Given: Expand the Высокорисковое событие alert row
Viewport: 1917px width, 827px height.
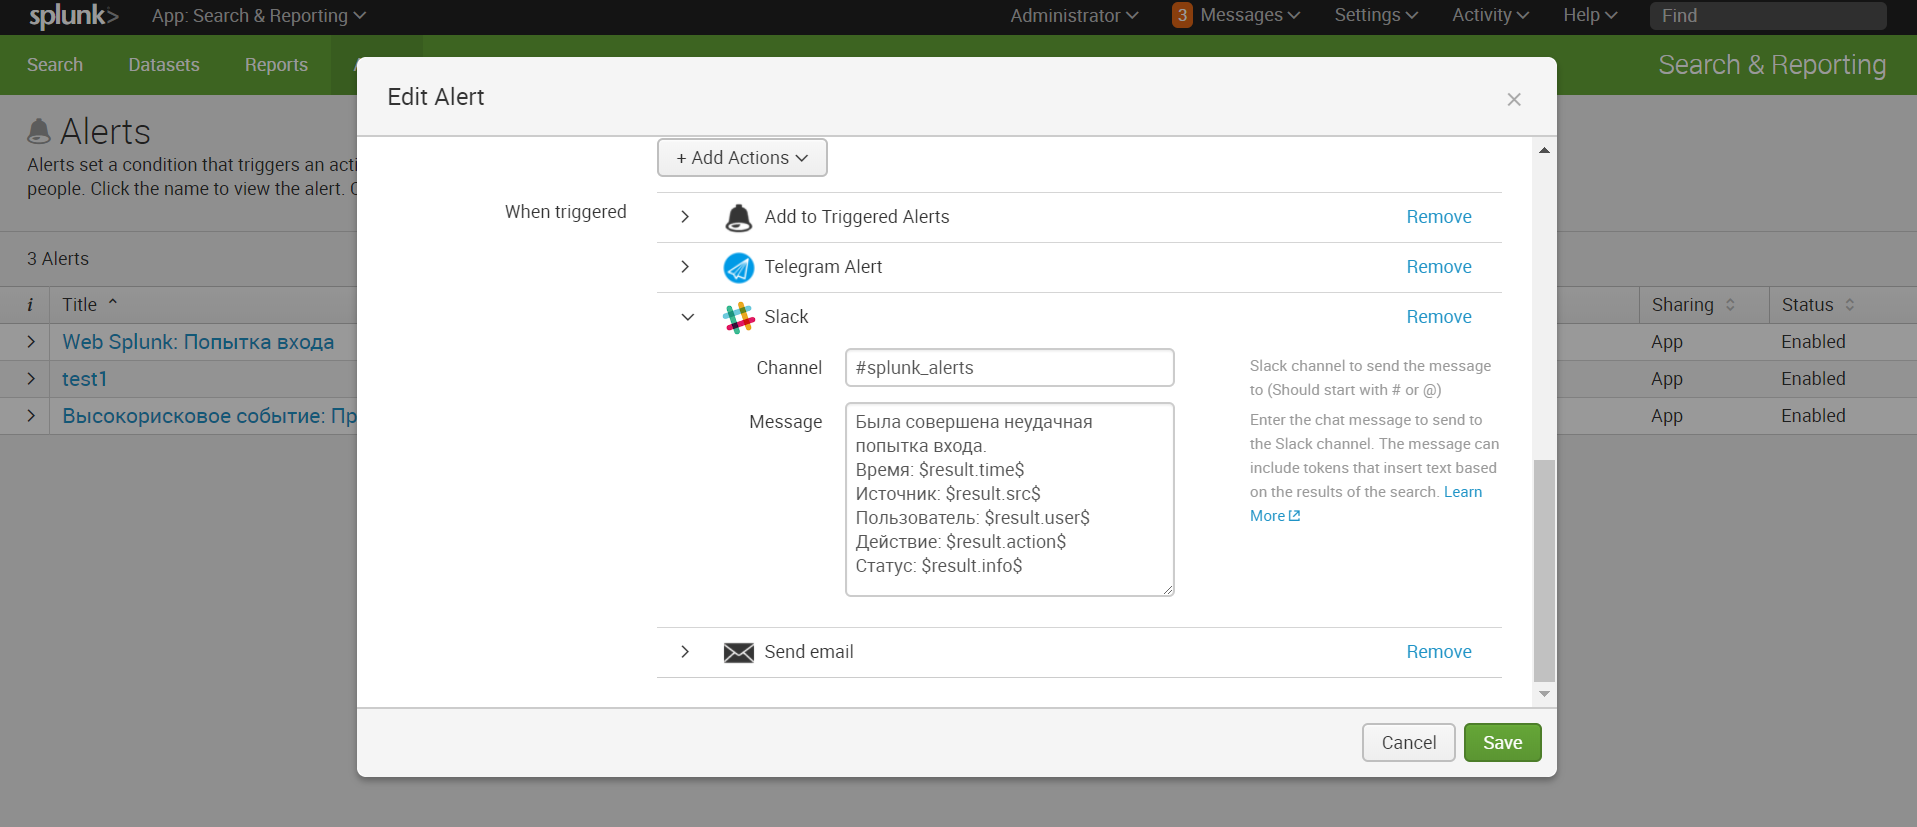Looking at the screenshot, I should [31, 416].
